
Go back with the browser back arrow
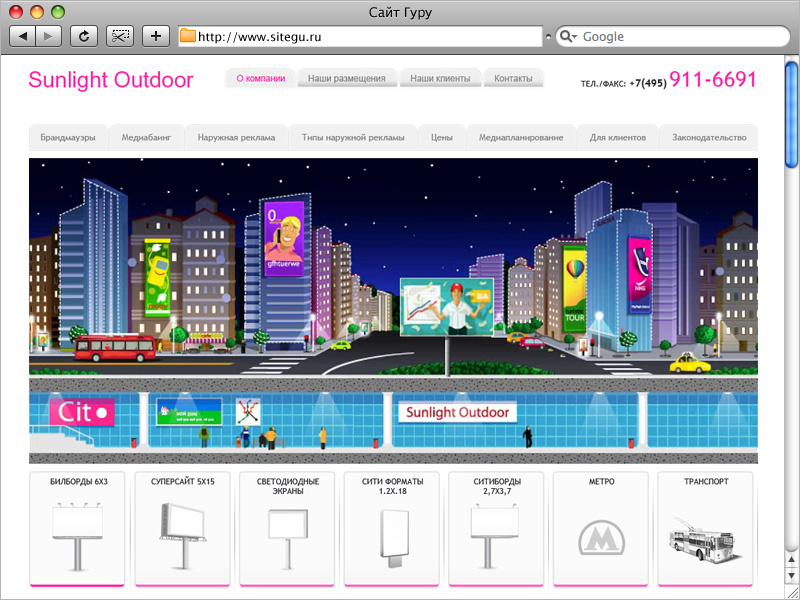(x=23, y=36)
